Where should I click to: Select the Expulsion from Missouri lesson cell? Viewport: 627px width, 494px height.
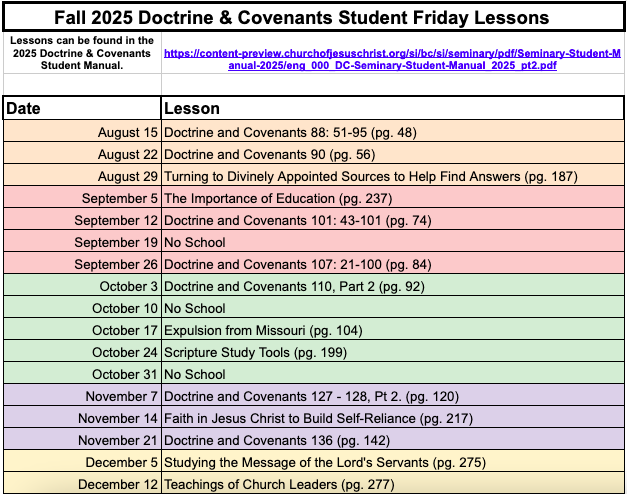point(393,330)
